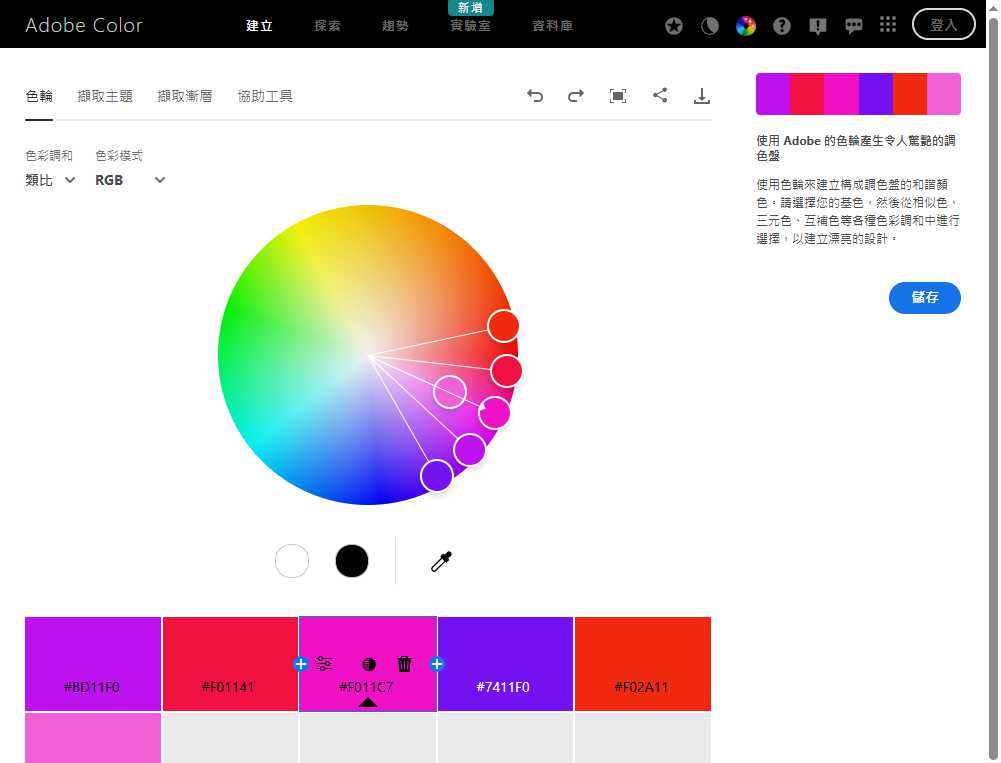The image size is (1001, 763).
Task: Open the 色彩調和 harmony dropdown
Action: (x=48, y=180)
